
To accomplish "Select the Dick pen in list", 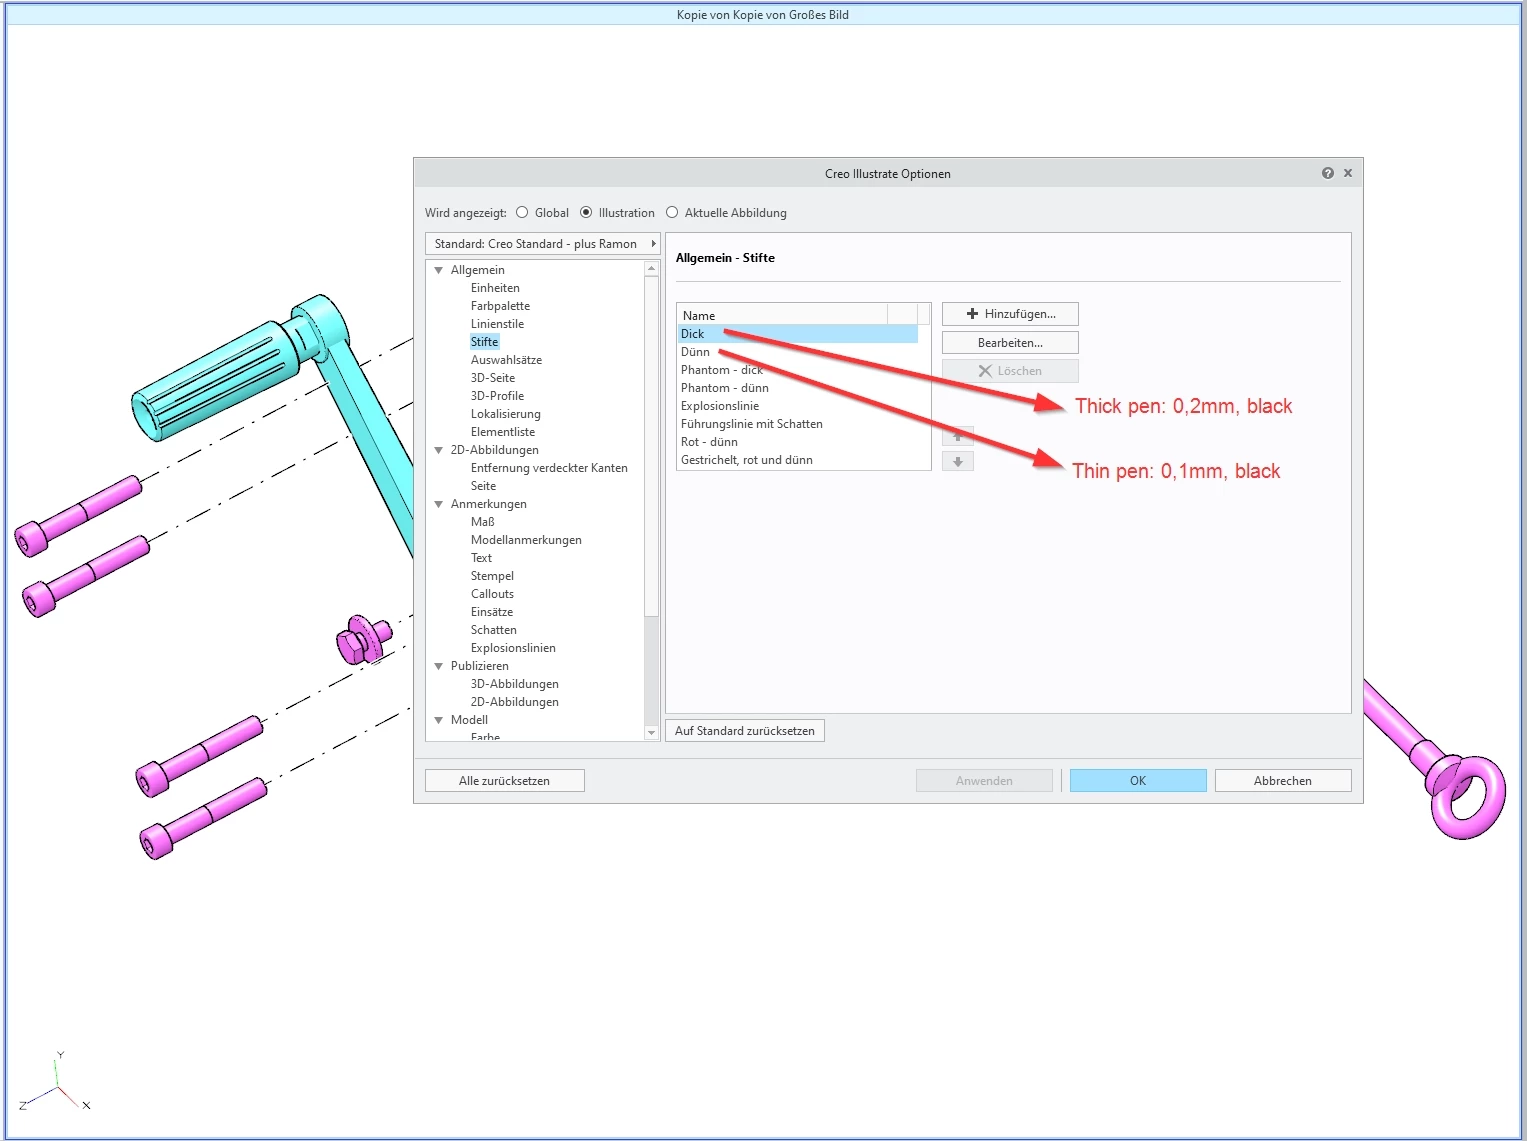I will click(797, 334).
